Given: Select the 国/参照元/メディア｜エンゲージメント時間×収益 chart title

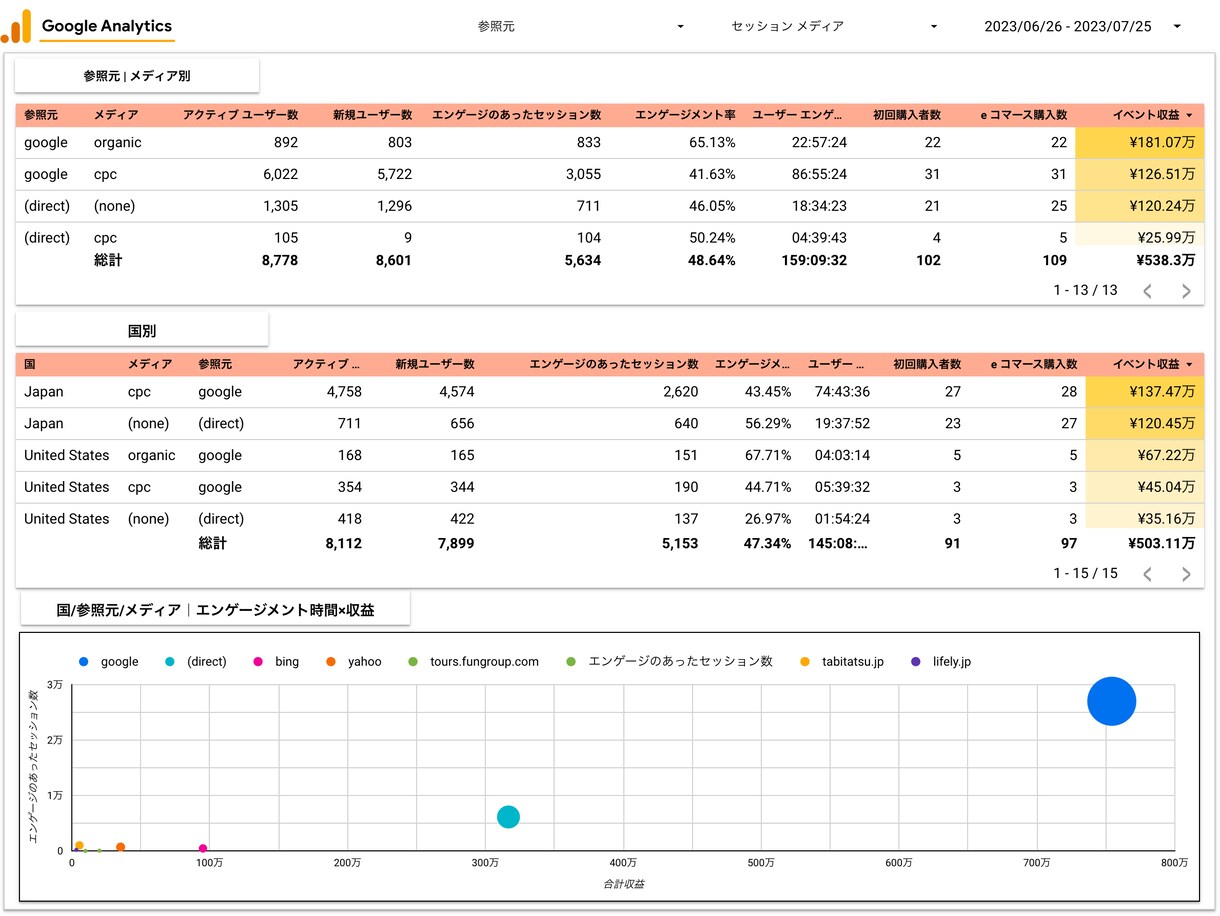Looking at the screenshot, I should [216, 609].
